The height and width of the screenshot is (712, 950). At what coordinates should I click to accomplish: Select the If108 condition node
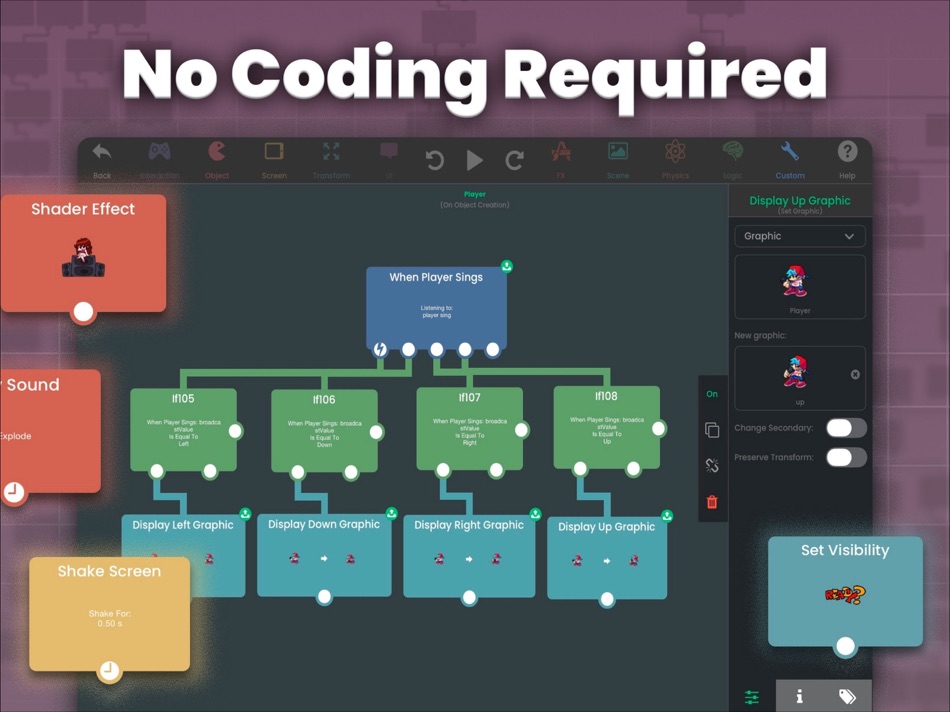pos(606,427)
